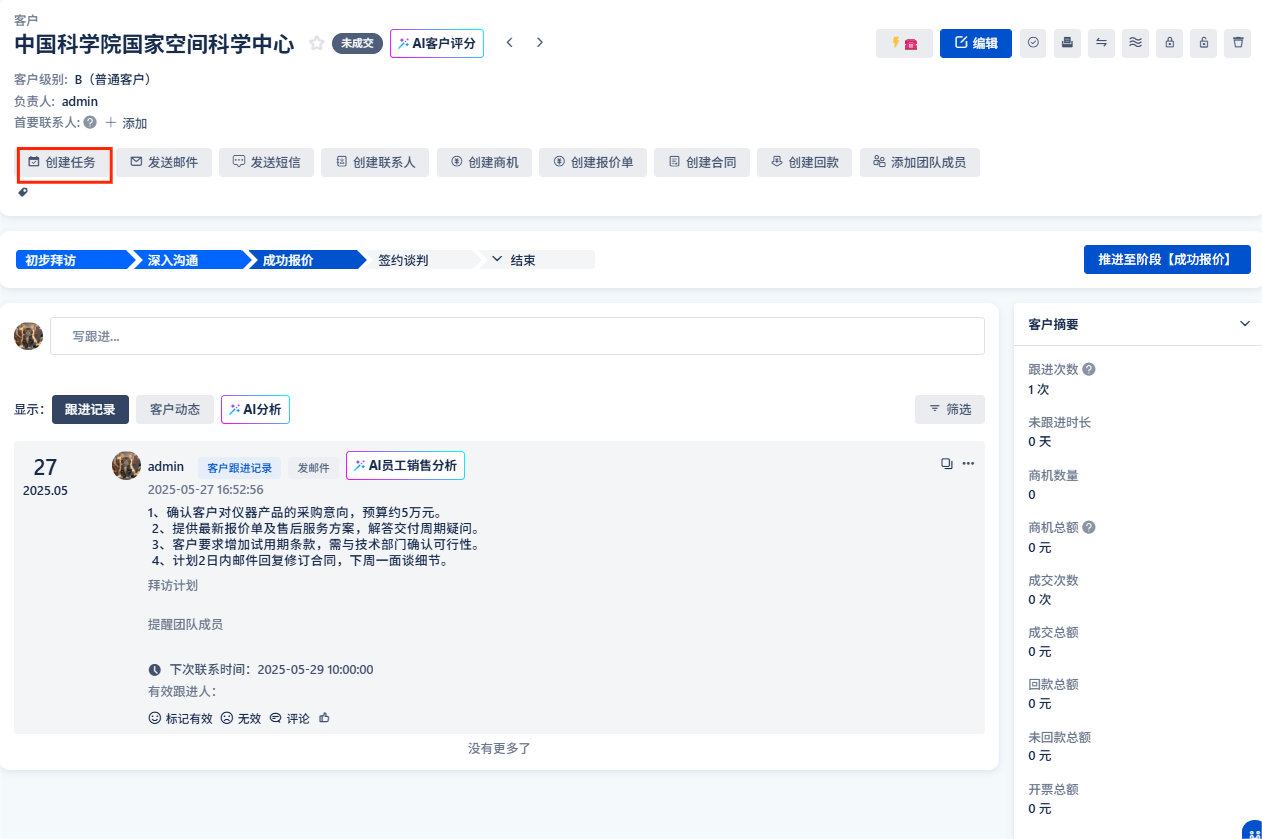
Task: Go to the previous customer record arrow
Action: pos(509,43)
